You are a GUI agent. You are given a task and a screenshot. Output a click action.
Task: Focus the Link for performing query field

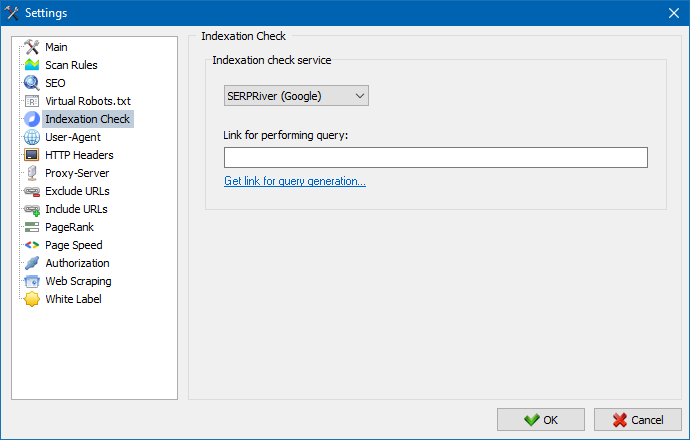coord(436,158)
